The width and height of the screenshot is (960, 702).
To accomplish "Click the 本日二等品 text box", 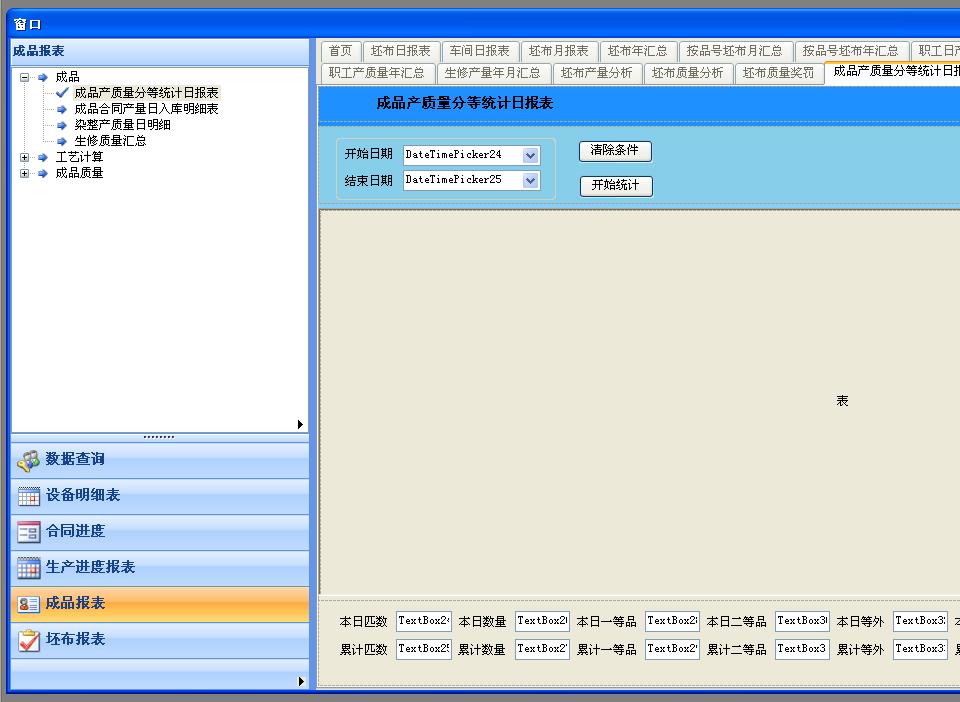I will (802, 621).
